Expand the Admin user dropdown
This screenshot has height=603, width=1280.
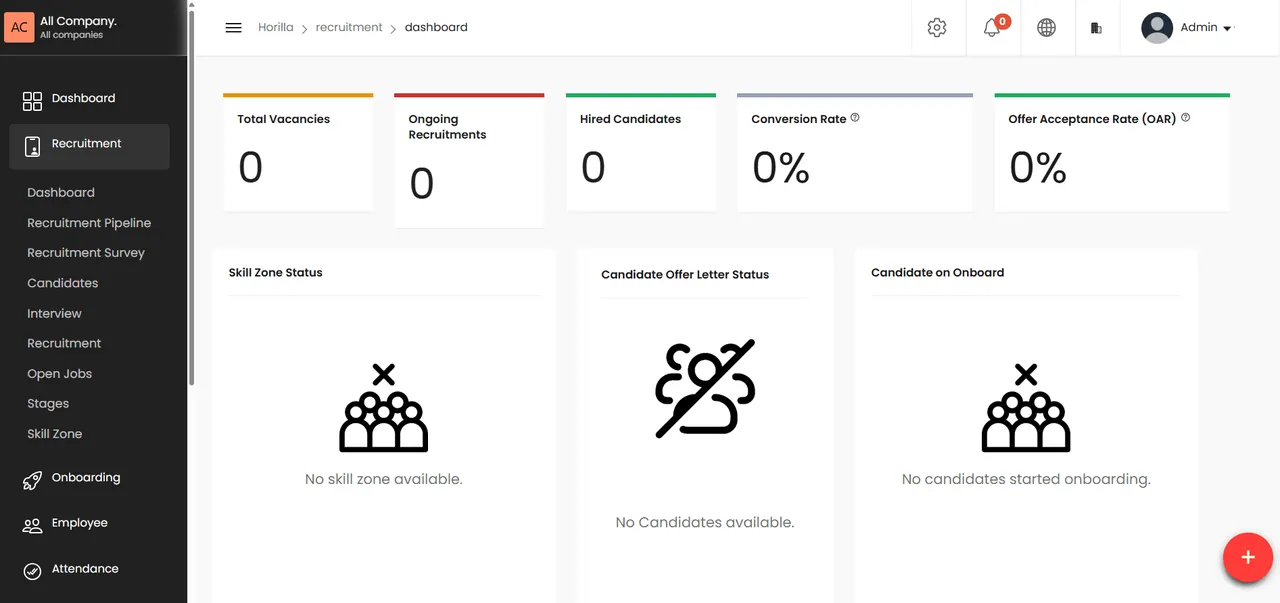[1228, 29]
